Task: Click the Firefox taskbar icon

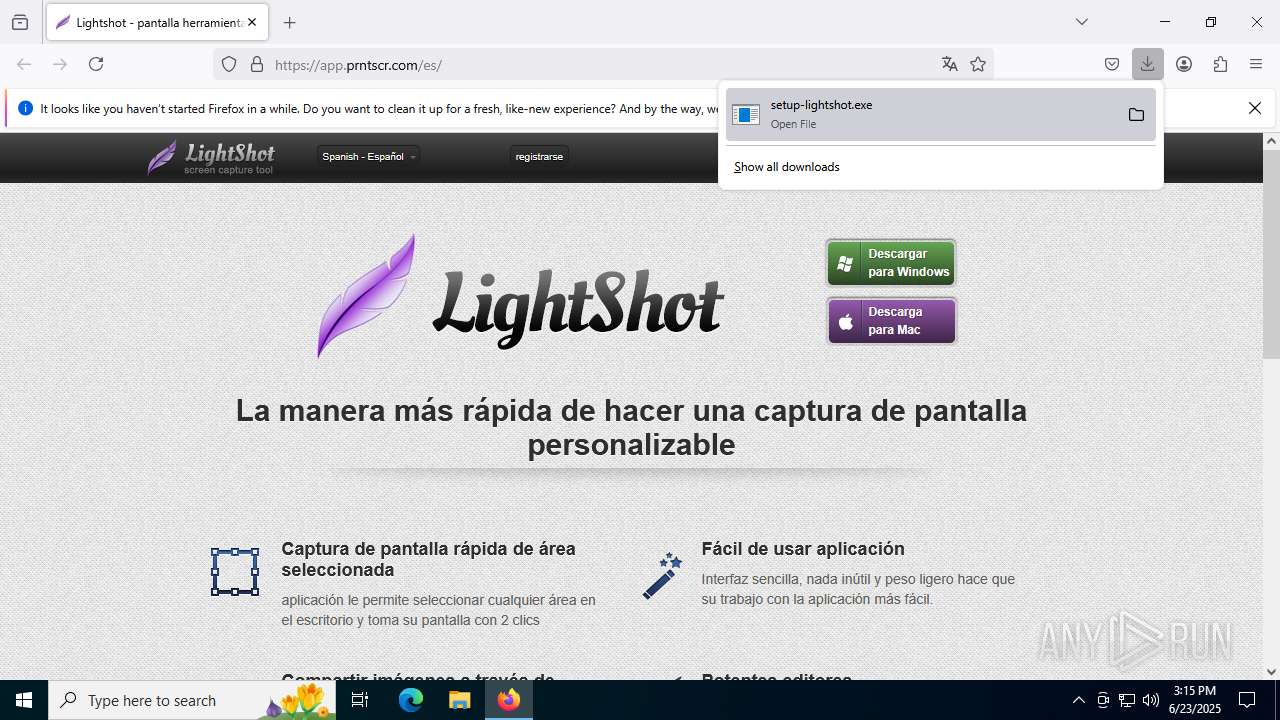Action: [x=509, y=700]
